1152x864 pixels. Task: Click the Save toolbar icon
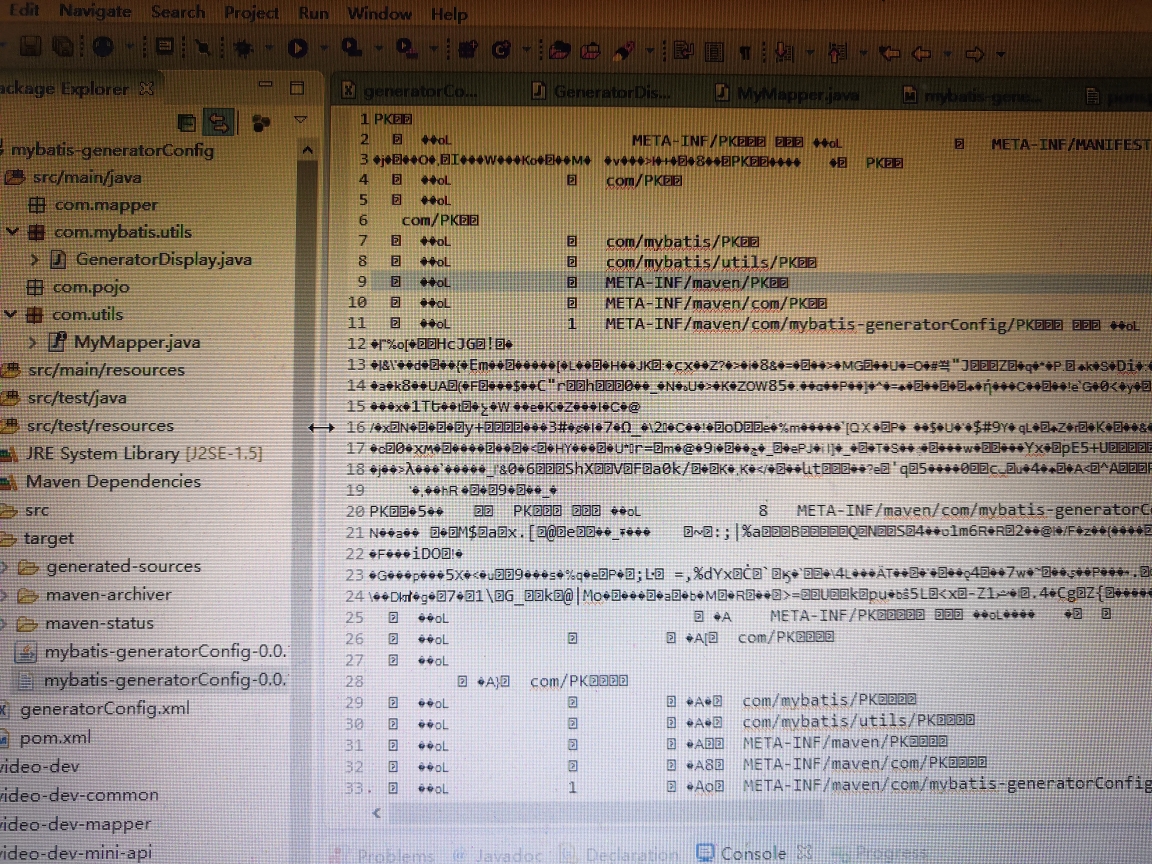[x=29, y=47]
